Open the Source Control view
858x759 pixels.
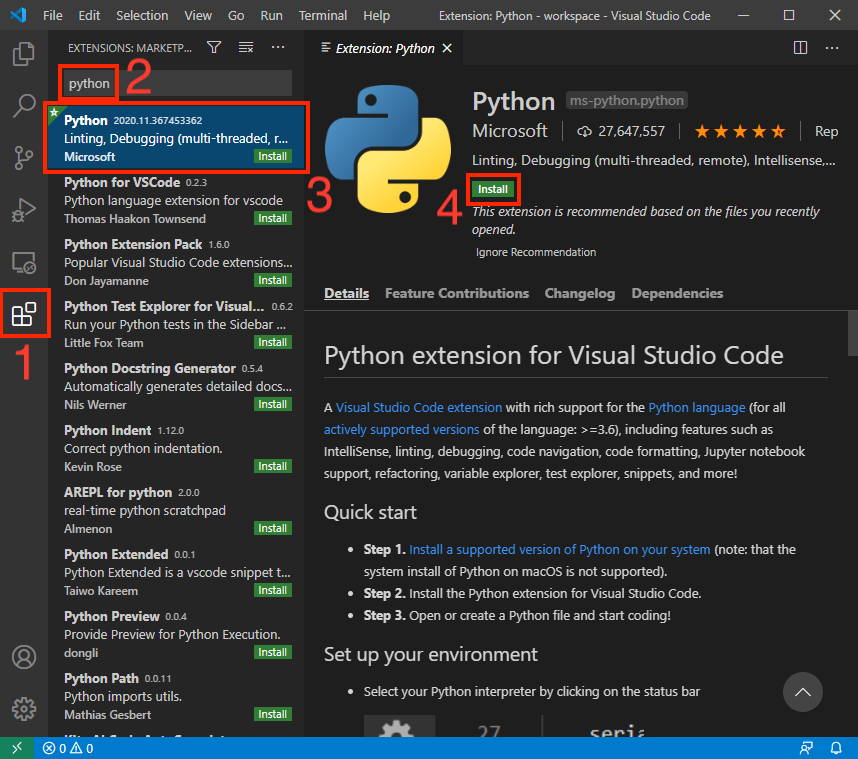click(x=24, y=158)
